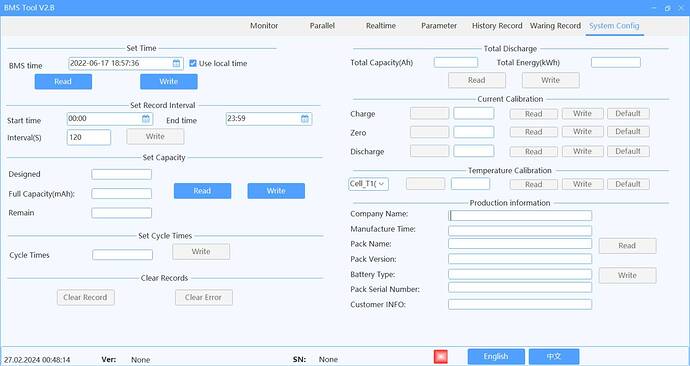Open End time picker icon
The height and width of the screenshot is (366, 690).
(x=305, y=119)
